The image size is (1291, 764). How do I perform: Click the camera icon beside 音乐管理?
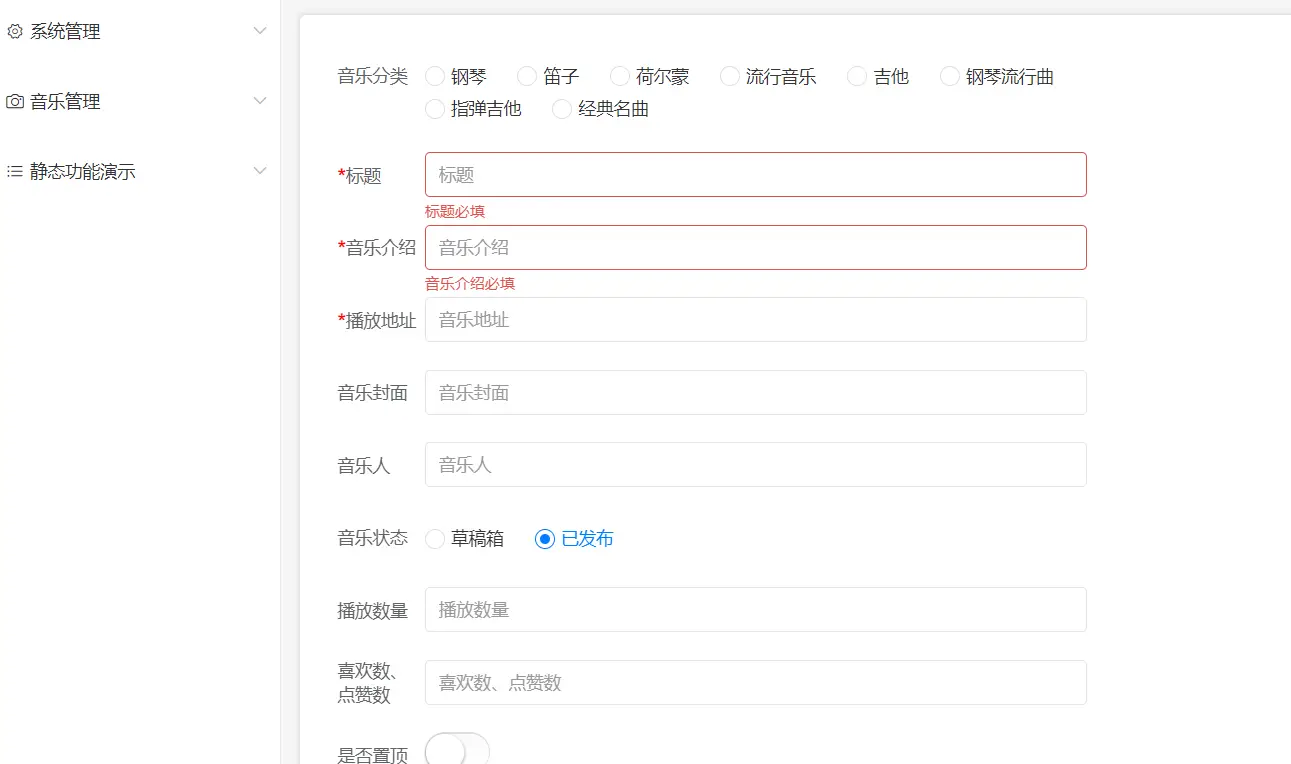pos(15,101)
